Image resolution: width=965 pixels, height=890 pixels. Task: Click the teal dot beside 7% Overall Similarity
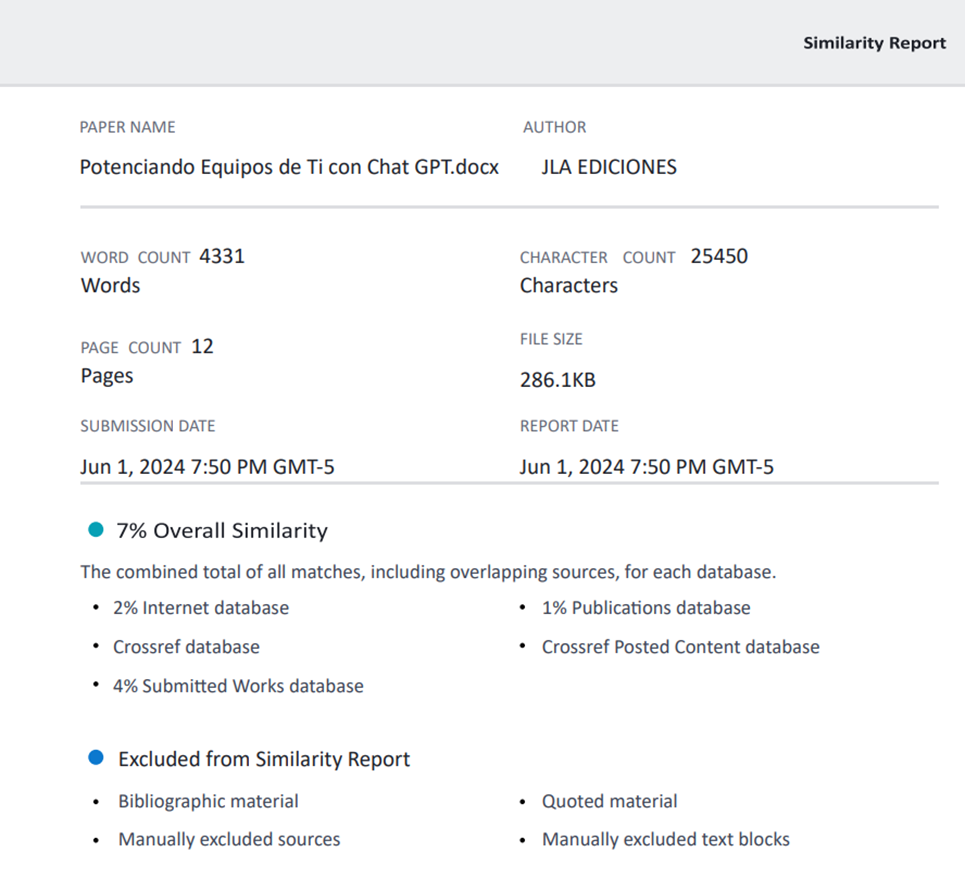coord(96,530)
